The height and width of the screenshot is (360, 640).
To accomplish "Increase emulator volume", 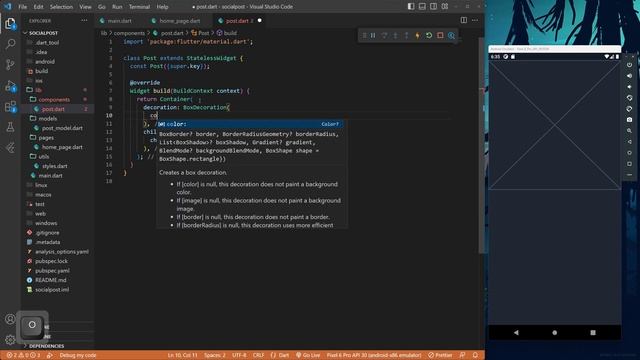I will pyautogui.click(x=629, y=76).
